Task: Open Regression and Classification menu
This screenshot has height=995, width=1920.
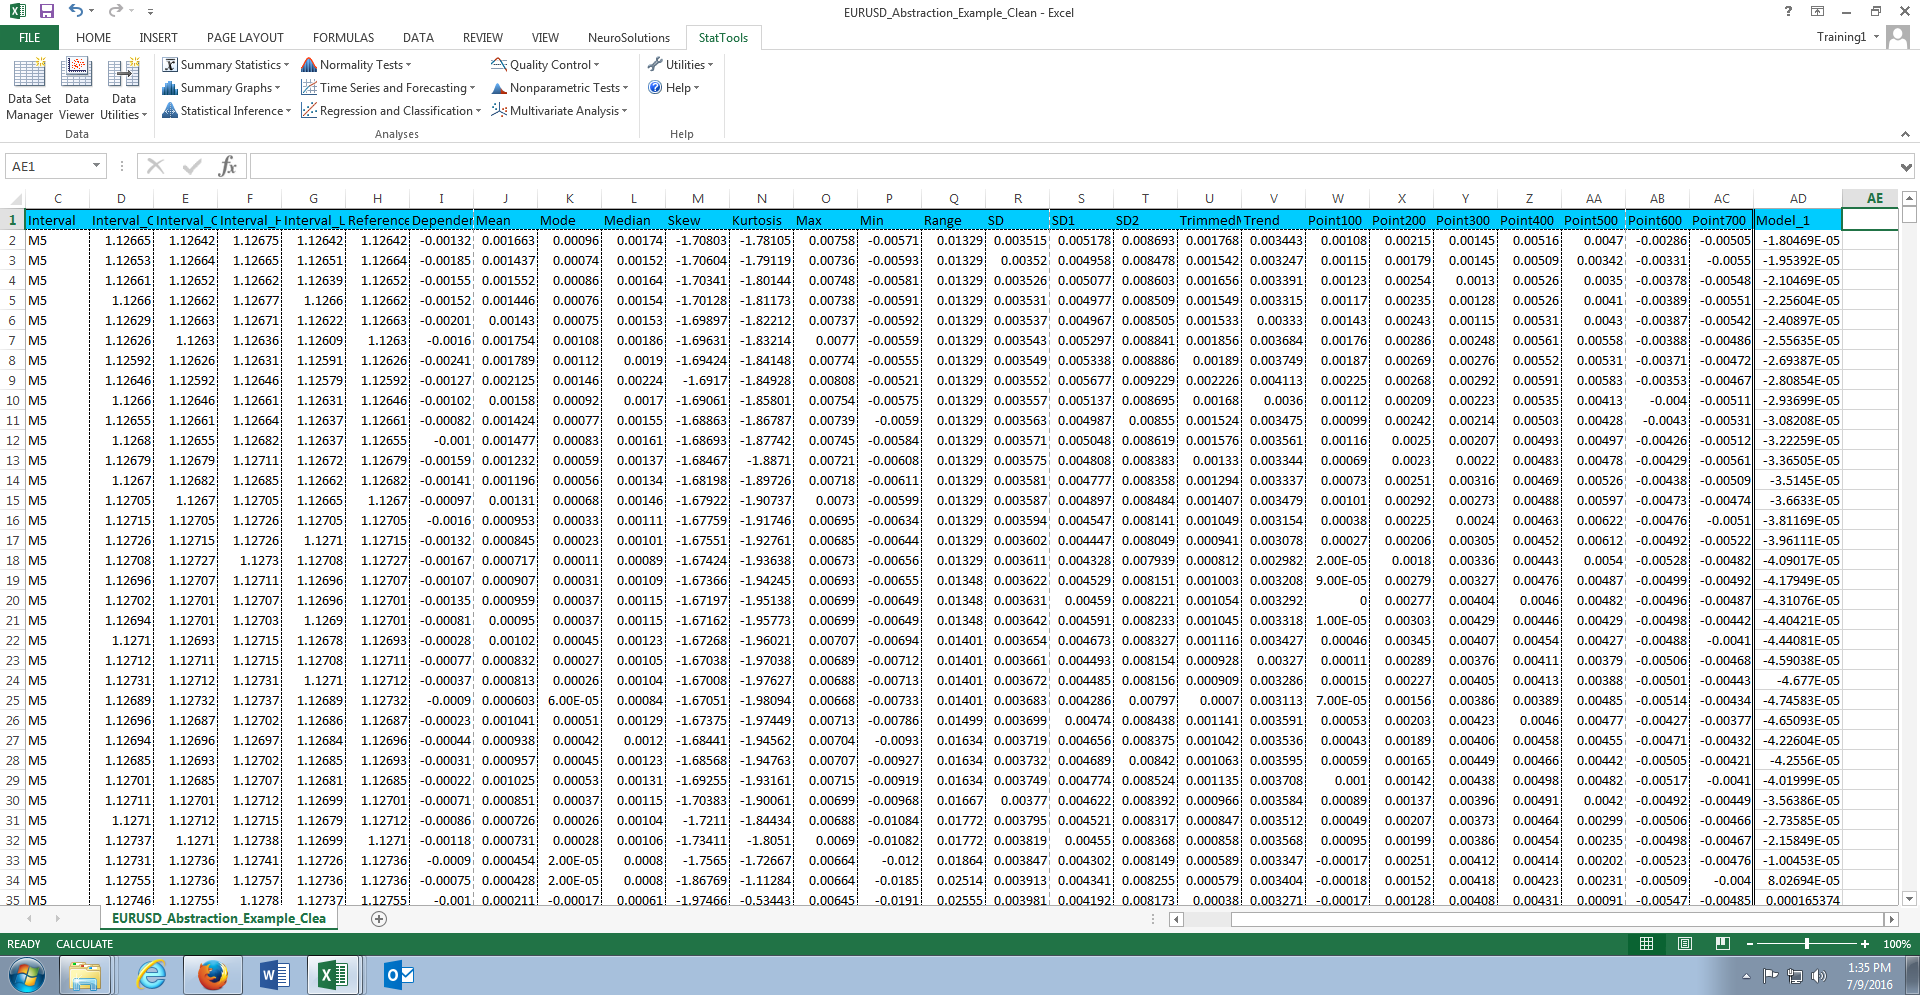Action: click(x=391, y=111)
